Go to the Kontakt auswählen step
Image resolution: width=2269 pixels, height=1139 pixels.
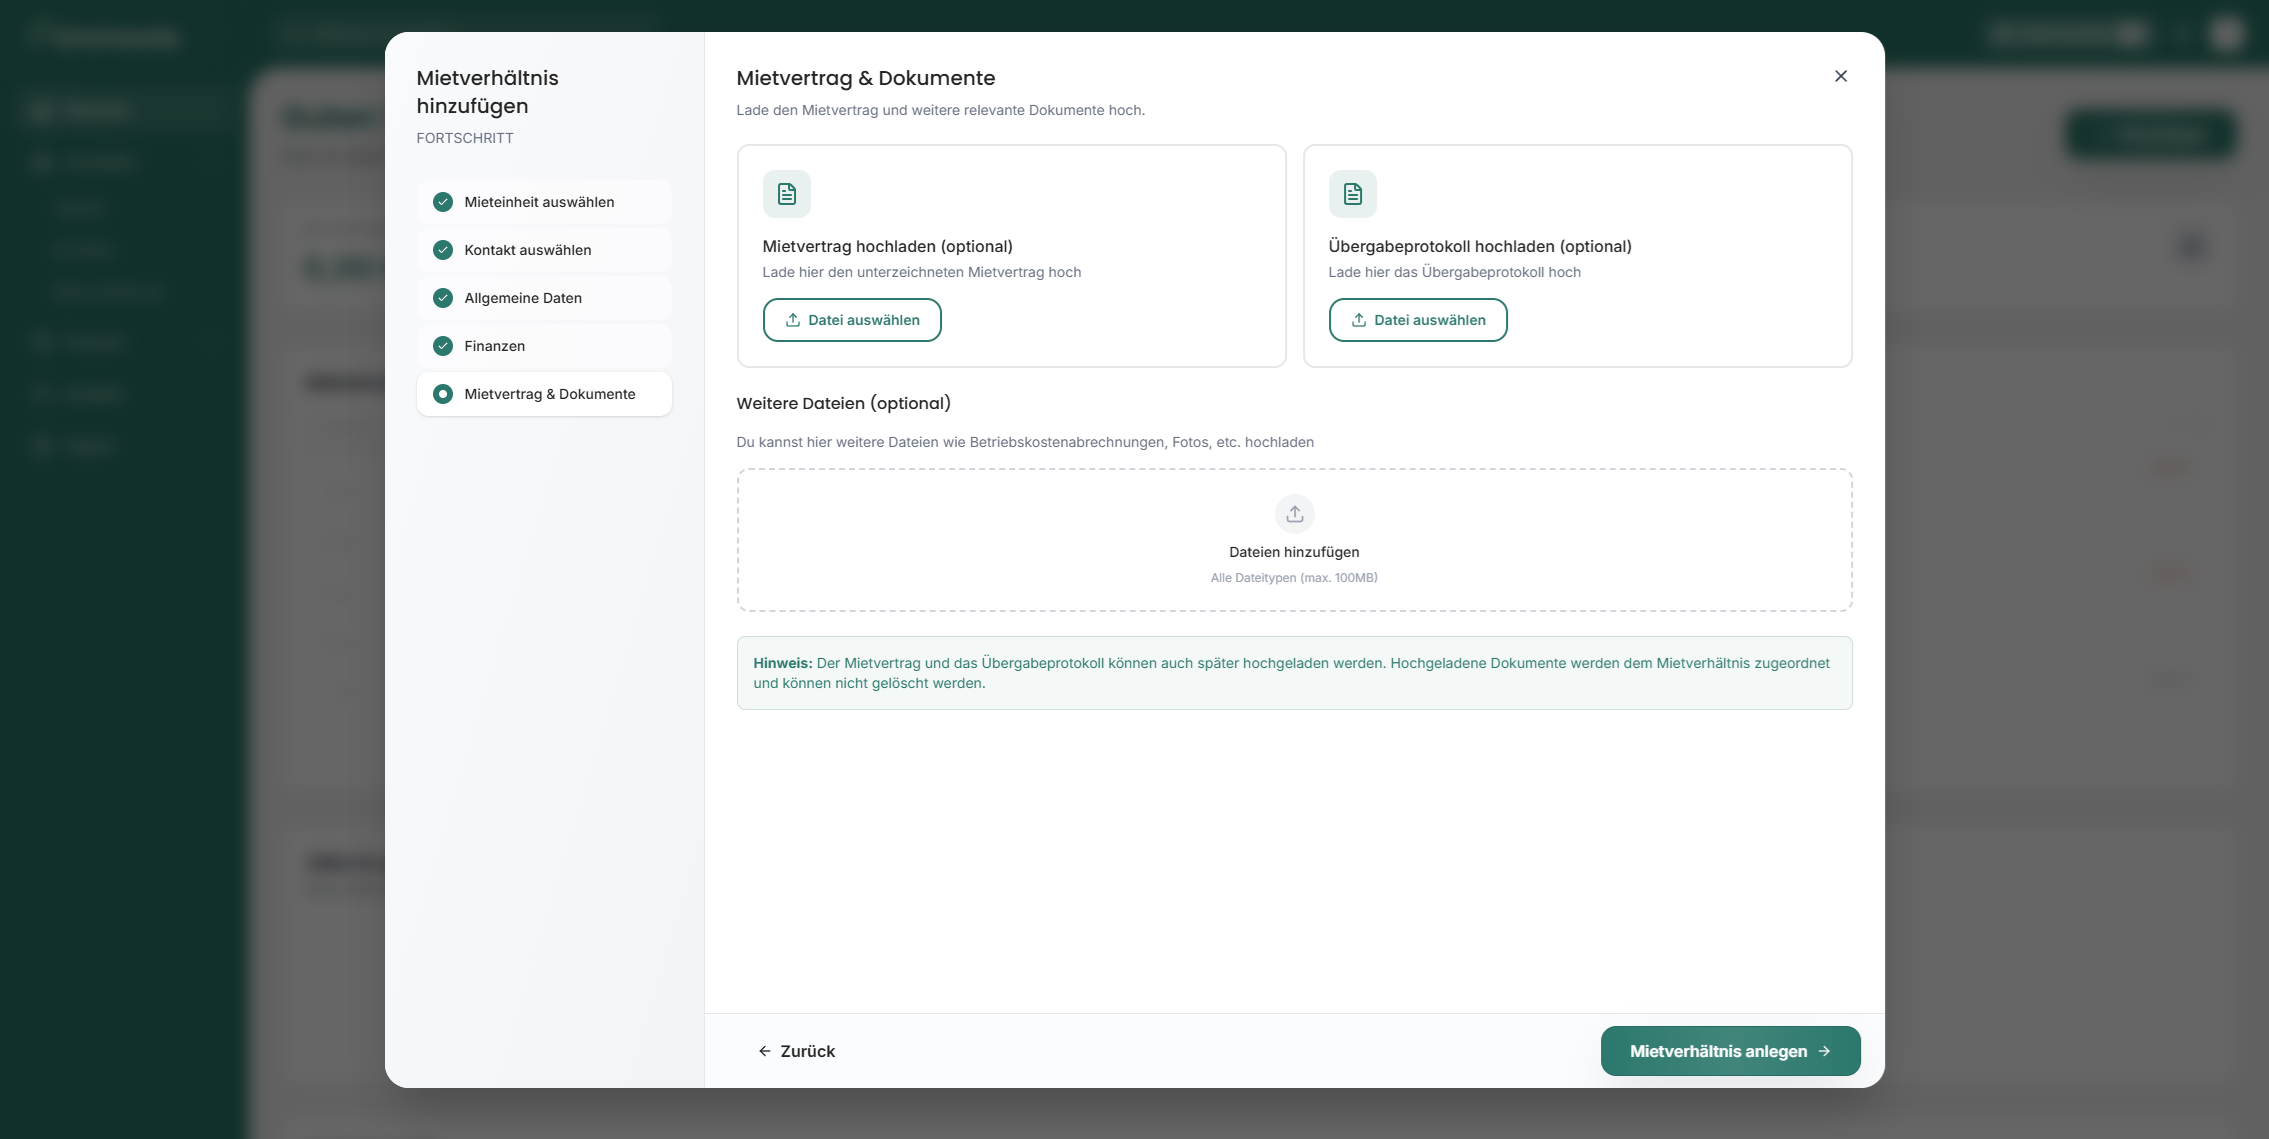pos(544,250)
